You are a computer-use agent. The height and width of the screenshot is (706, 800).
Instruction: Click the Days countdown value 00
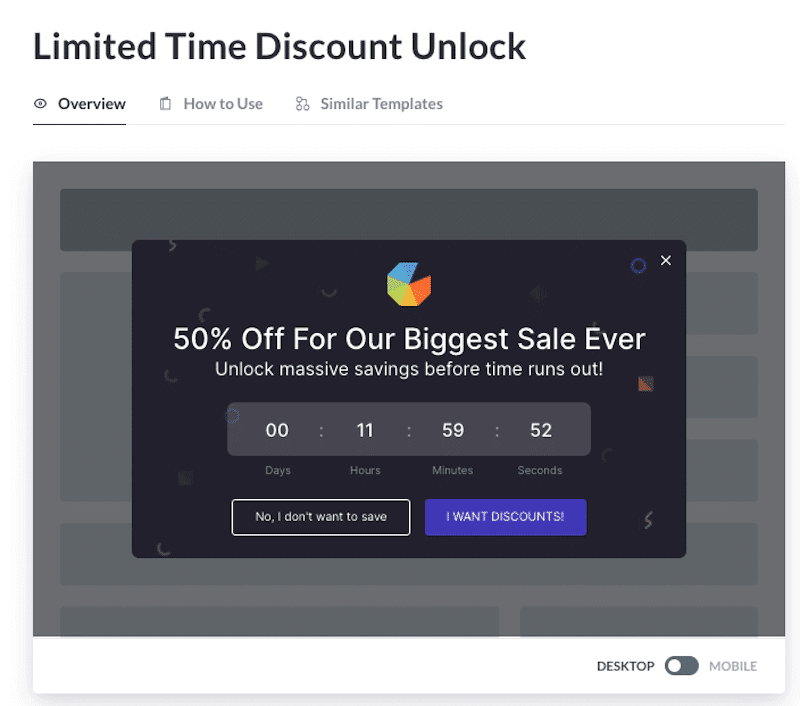click(x=277, y=430)
